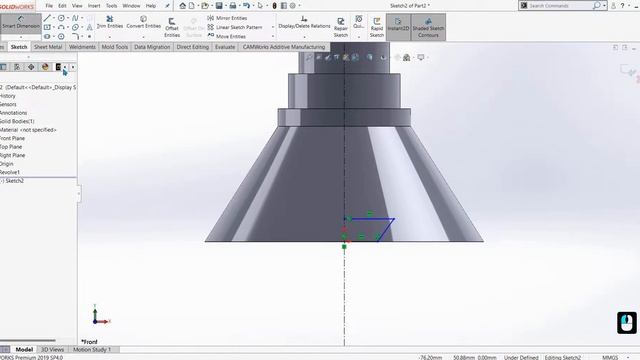Switch to the Weldments tab
Image resolution: width=640 pixels, height=360 pixels.
tap(82, 47)
